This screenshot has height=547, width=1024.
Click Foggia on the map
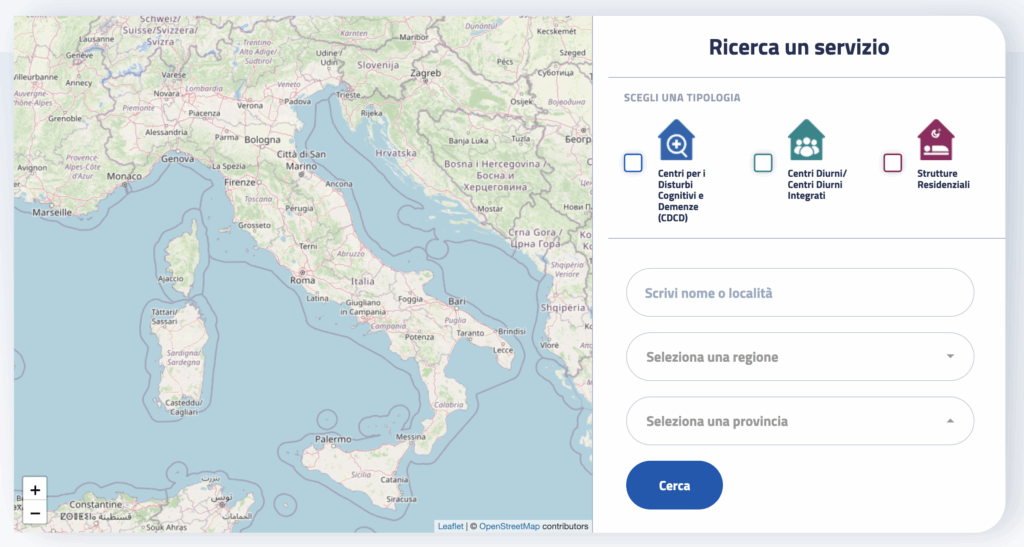coord(411,299)
